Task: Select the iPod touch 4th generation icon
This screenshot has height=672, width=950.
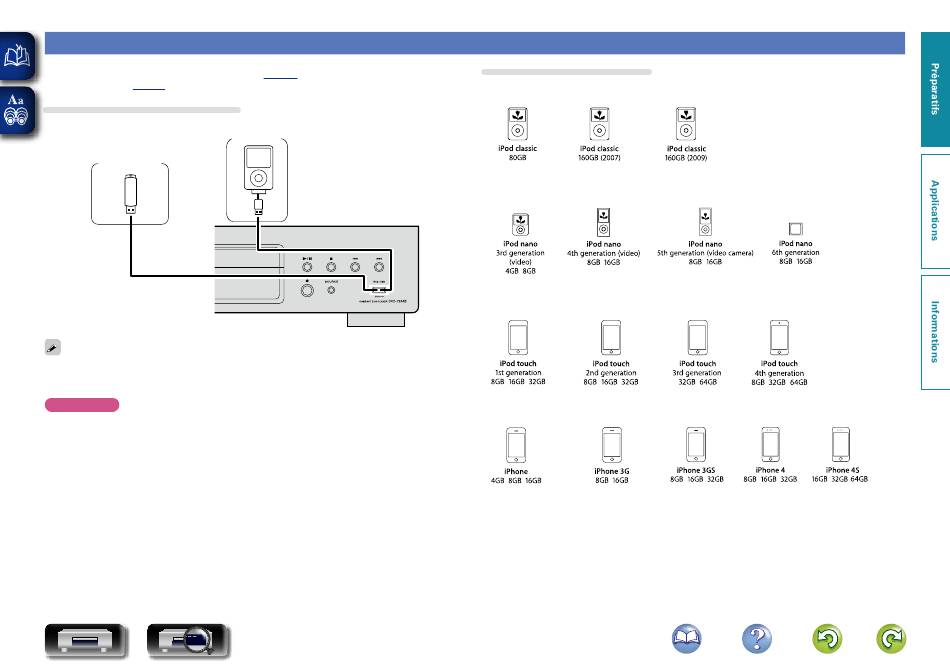Action: 779,338
